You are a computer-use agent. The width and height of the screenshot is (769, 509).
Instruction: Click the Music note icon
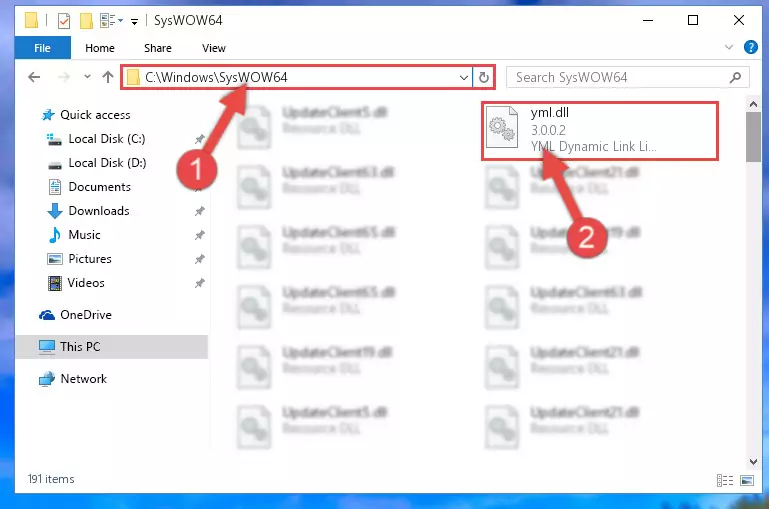click(55, 235)
